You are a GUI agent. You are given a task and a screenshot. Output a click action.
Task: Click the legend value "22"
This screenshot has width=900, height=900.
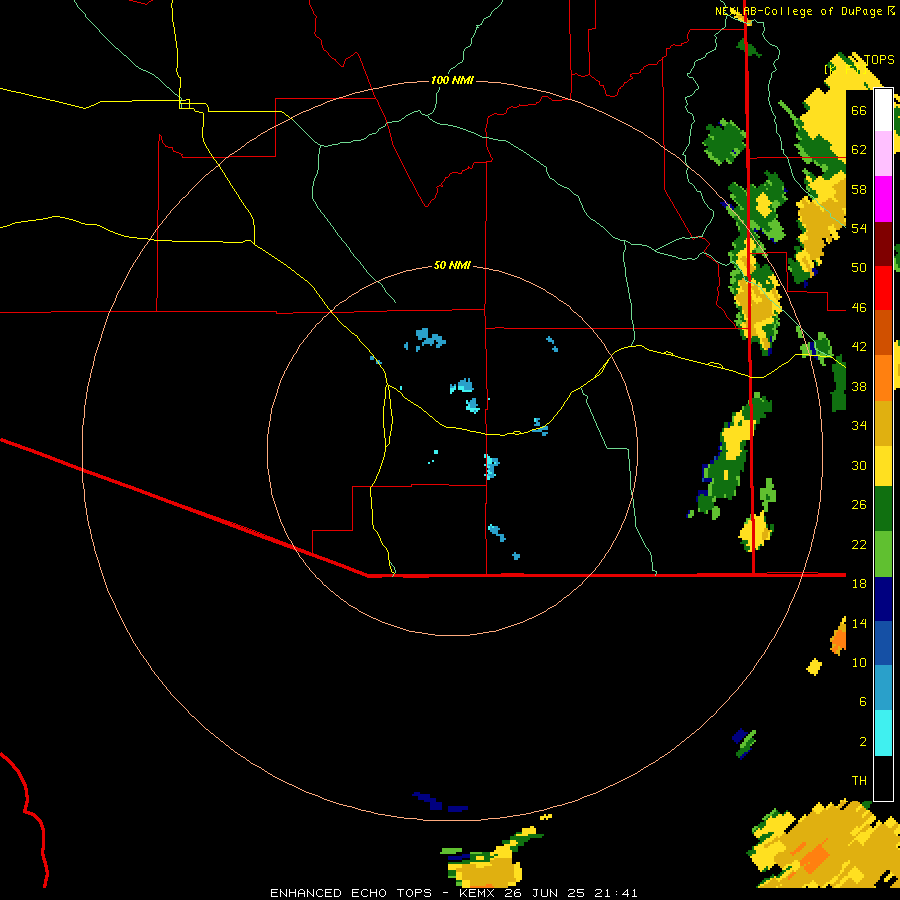coord(859,544)
